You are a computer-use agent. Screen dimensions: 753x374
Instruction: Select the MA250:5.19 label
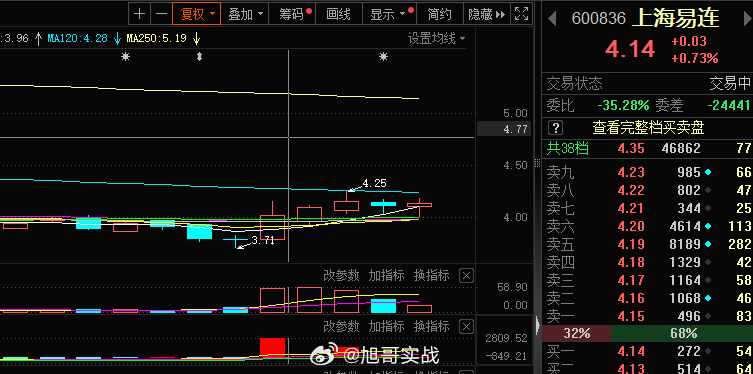tap(156, 38)
